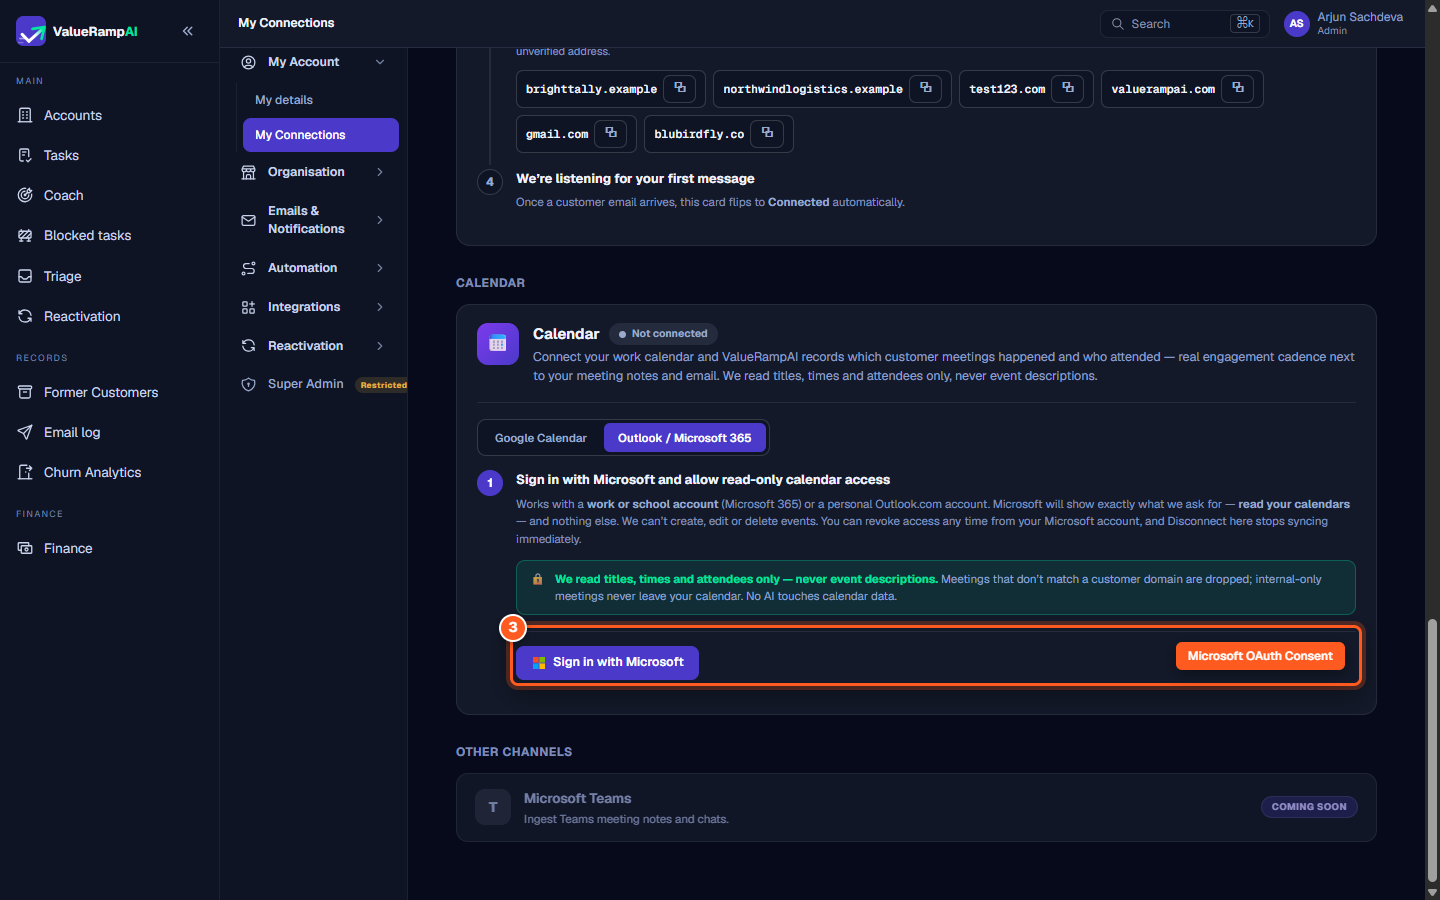Collapse the sidebar with double-chevron icon
This screenshot has width=1440, height=900.
[188, 31]
